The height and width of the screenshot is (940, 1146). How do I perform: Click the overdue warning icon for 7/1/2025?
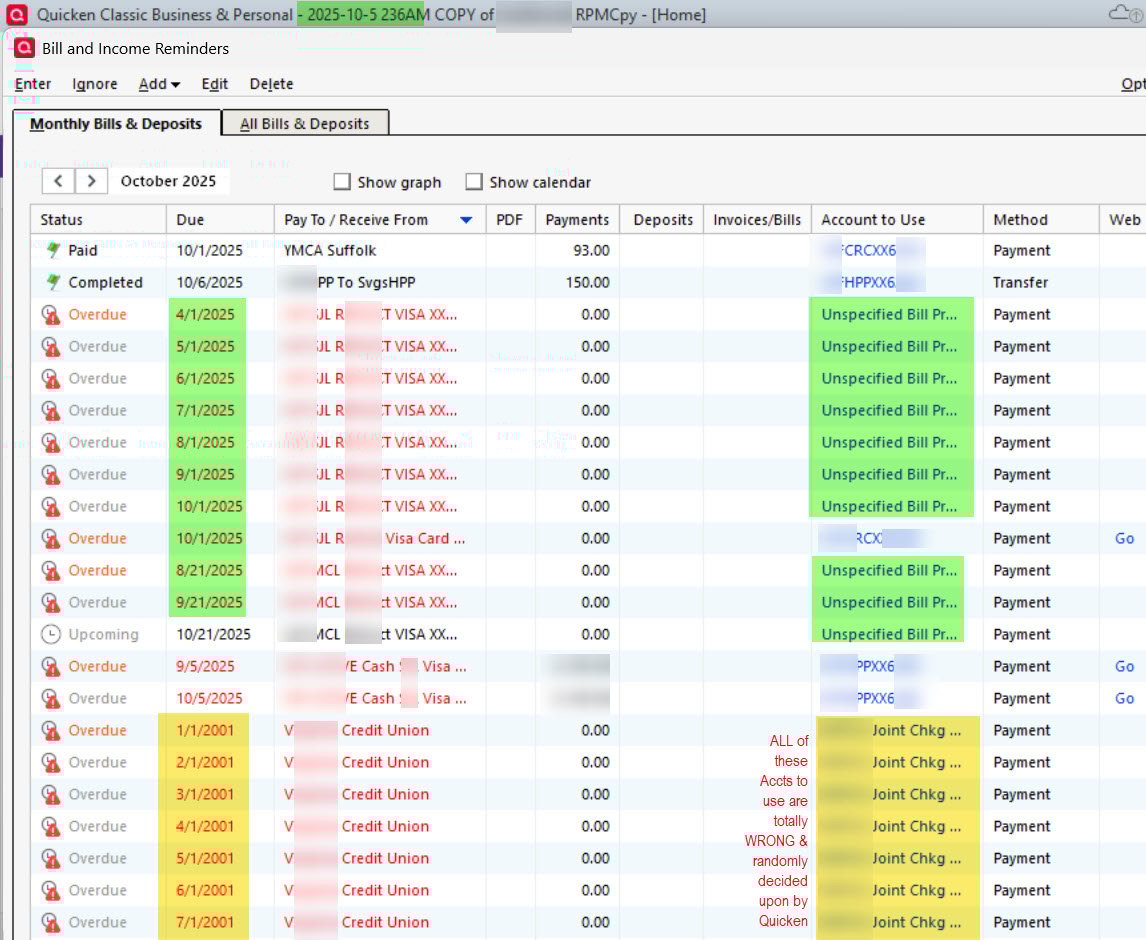50,411
